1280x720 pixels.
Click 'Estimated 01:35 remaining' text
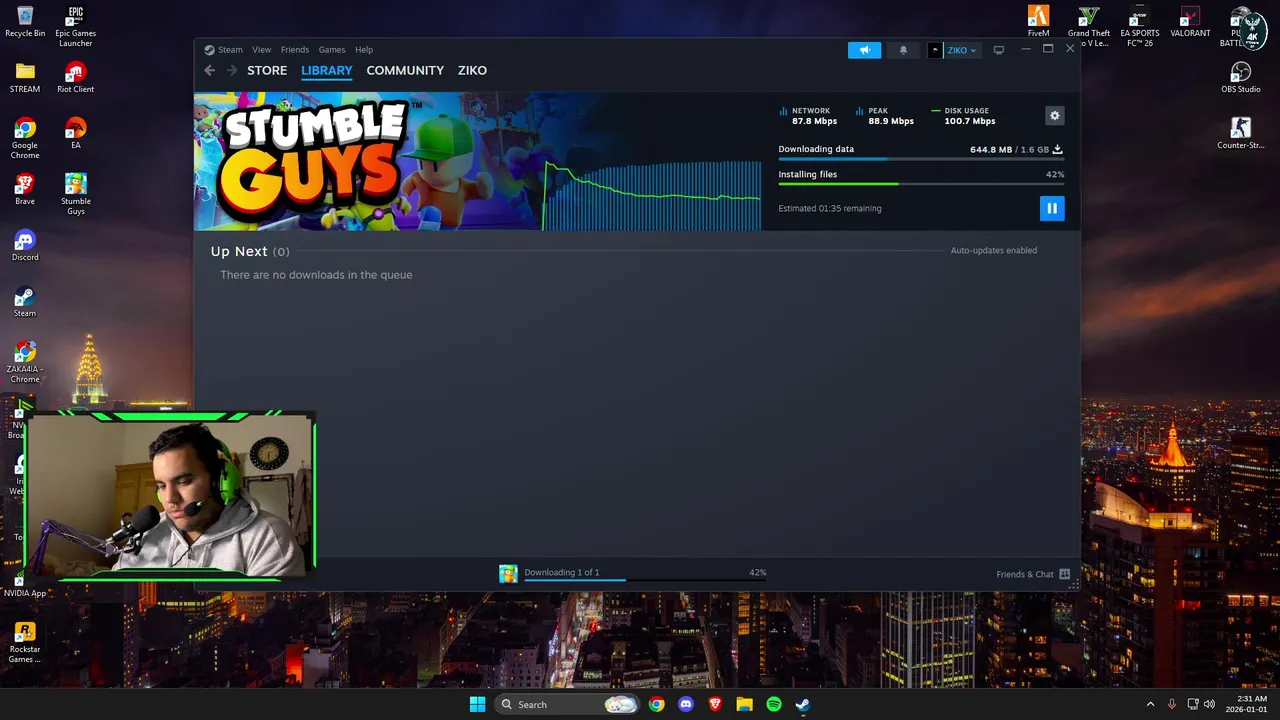[830, 208]
